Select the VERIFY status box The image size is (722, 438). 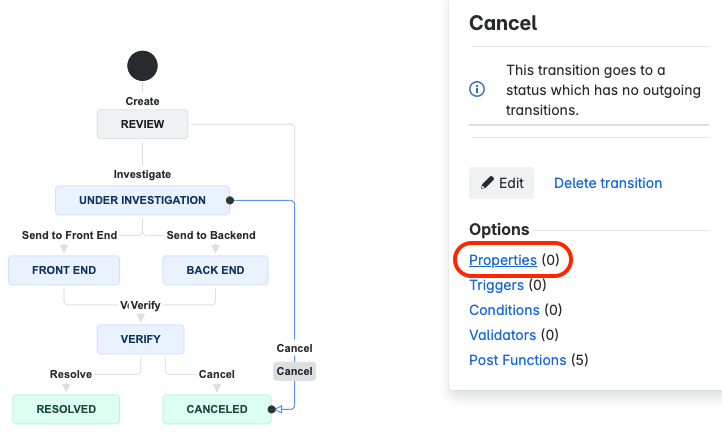(141, 339)
